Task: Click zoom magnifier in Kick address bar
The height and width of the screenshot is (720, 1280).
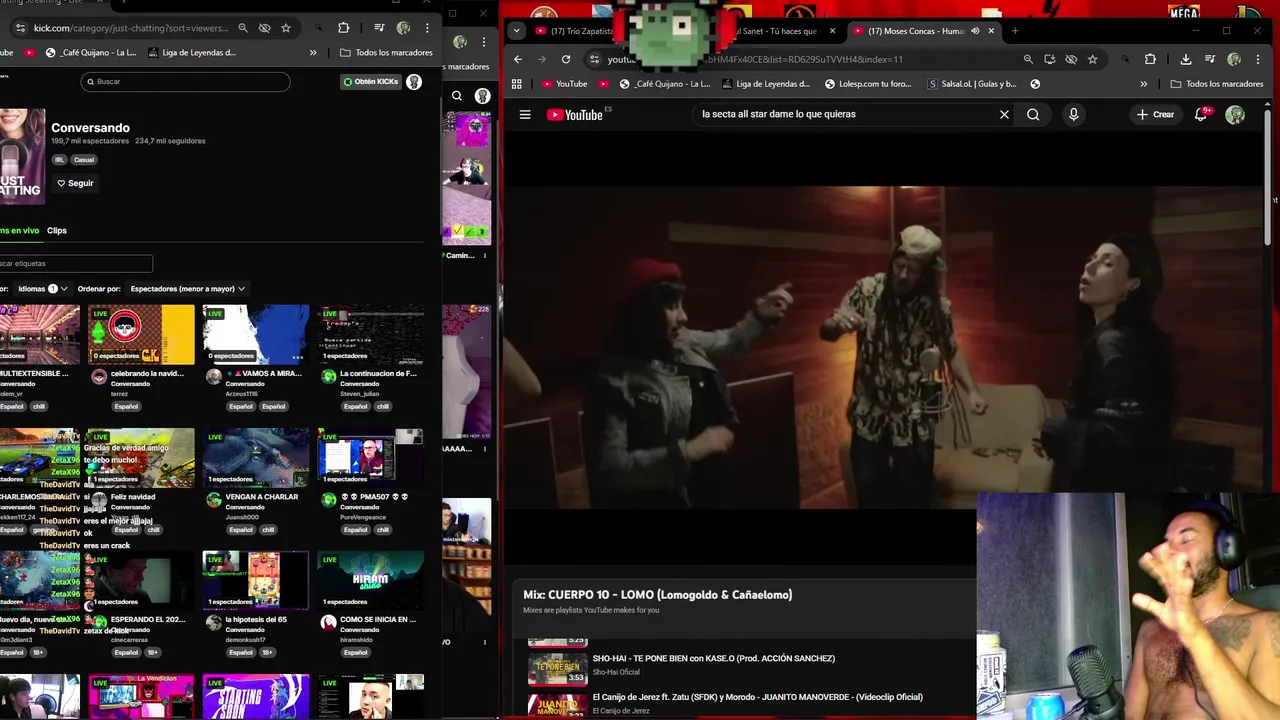Action: coord(243,28)
